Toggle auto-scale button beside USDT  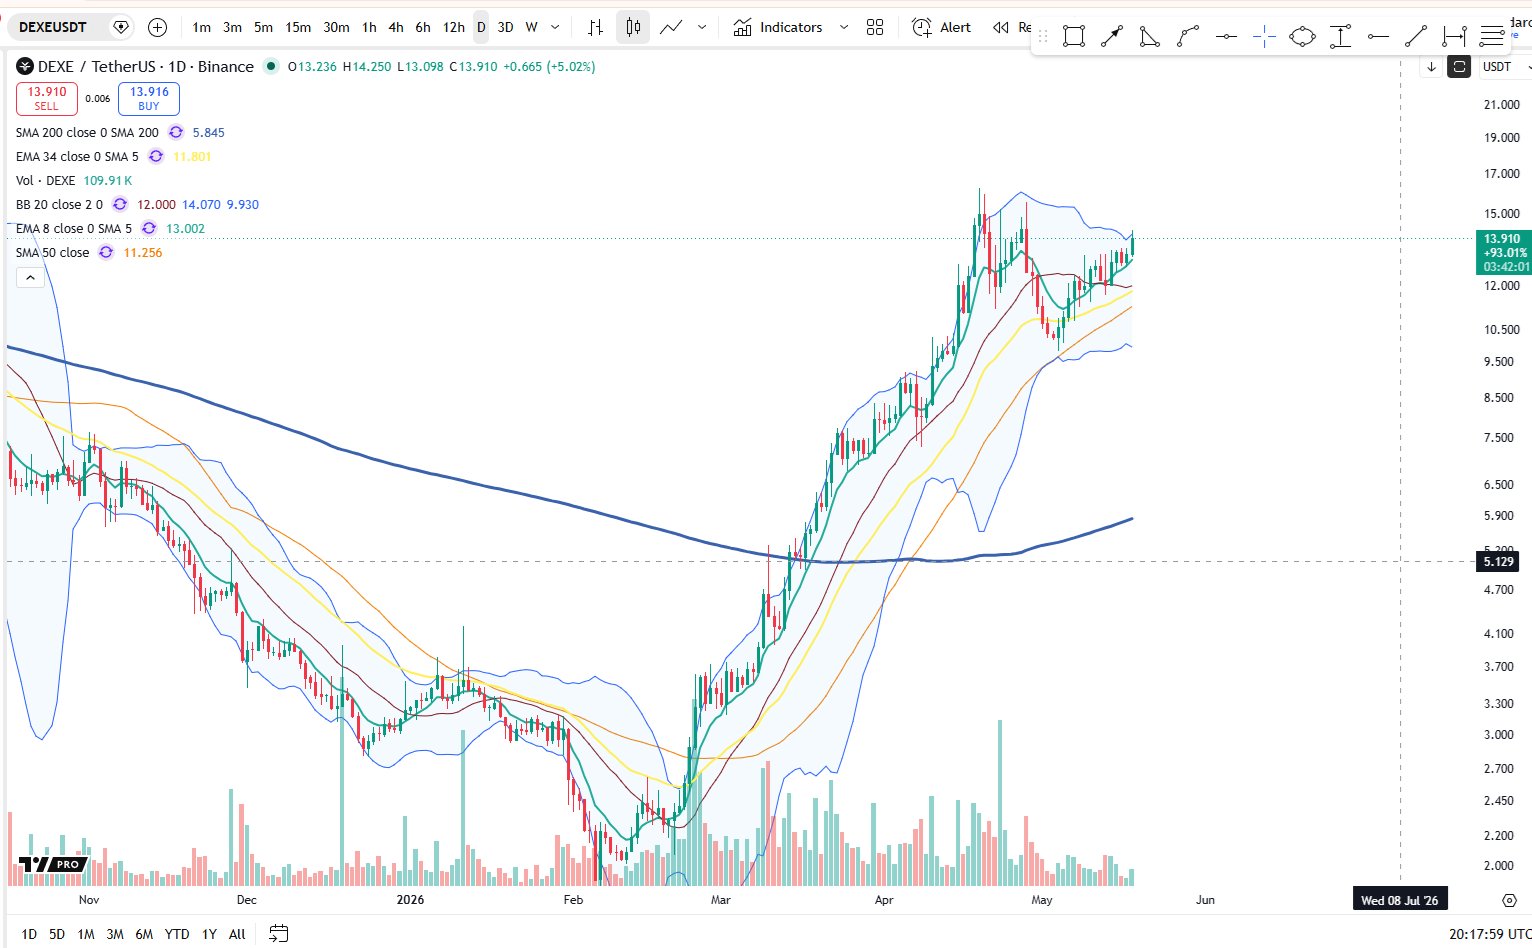click(1460, 67)
